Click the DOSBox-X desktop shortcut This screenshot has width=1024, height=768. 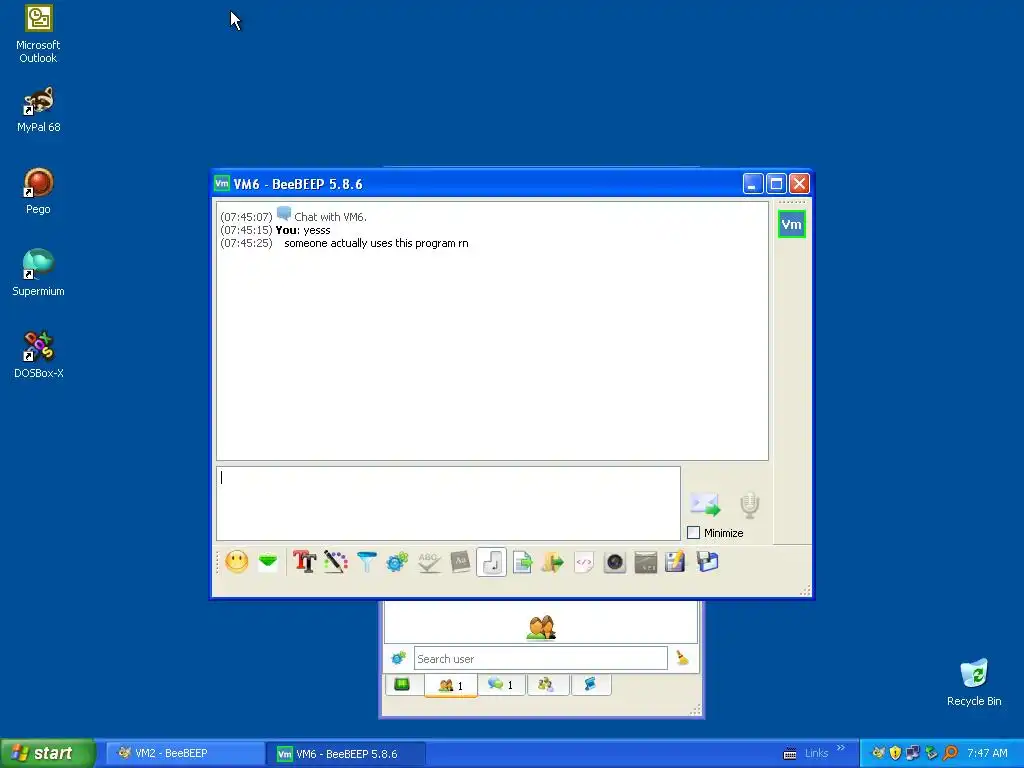pyautogui.click(x=39, y=355)
